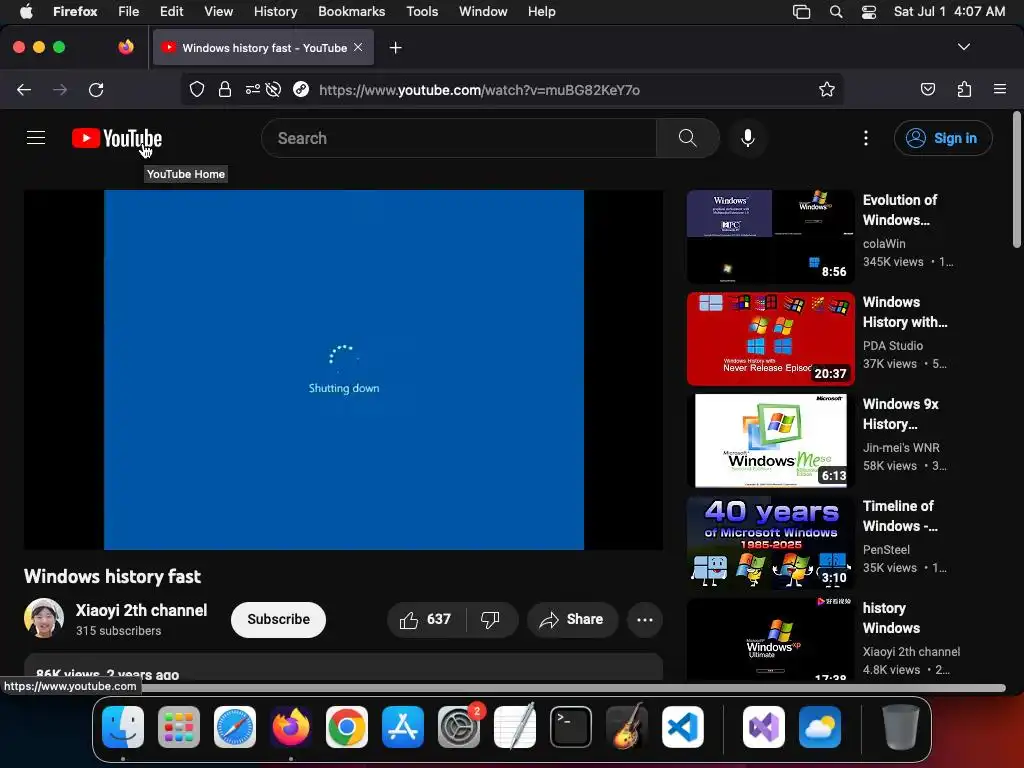
Task: Click the URL address bar
Action: (x=511, y=89)
